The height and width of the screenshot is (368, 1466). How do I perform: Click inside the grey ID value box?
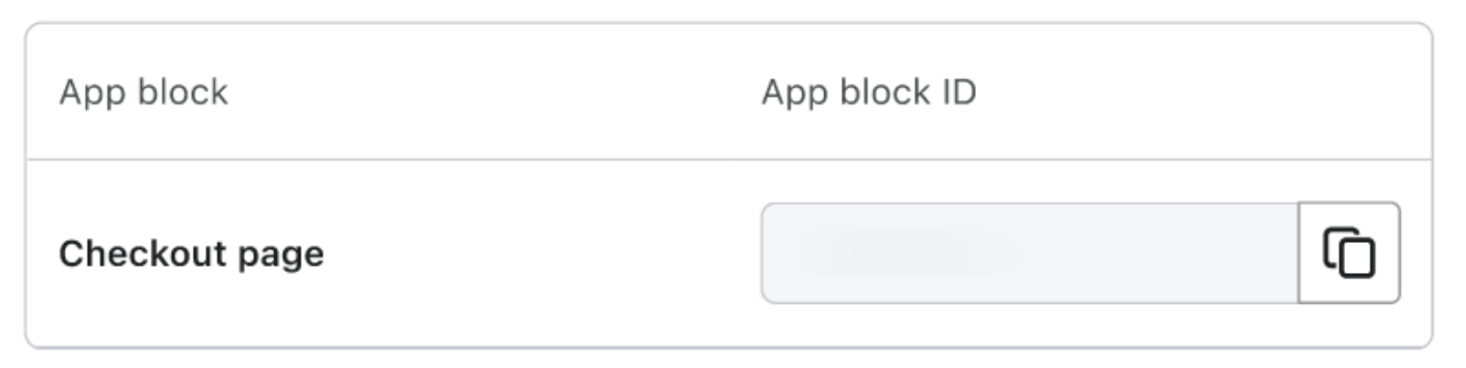tap(1030, 253)
